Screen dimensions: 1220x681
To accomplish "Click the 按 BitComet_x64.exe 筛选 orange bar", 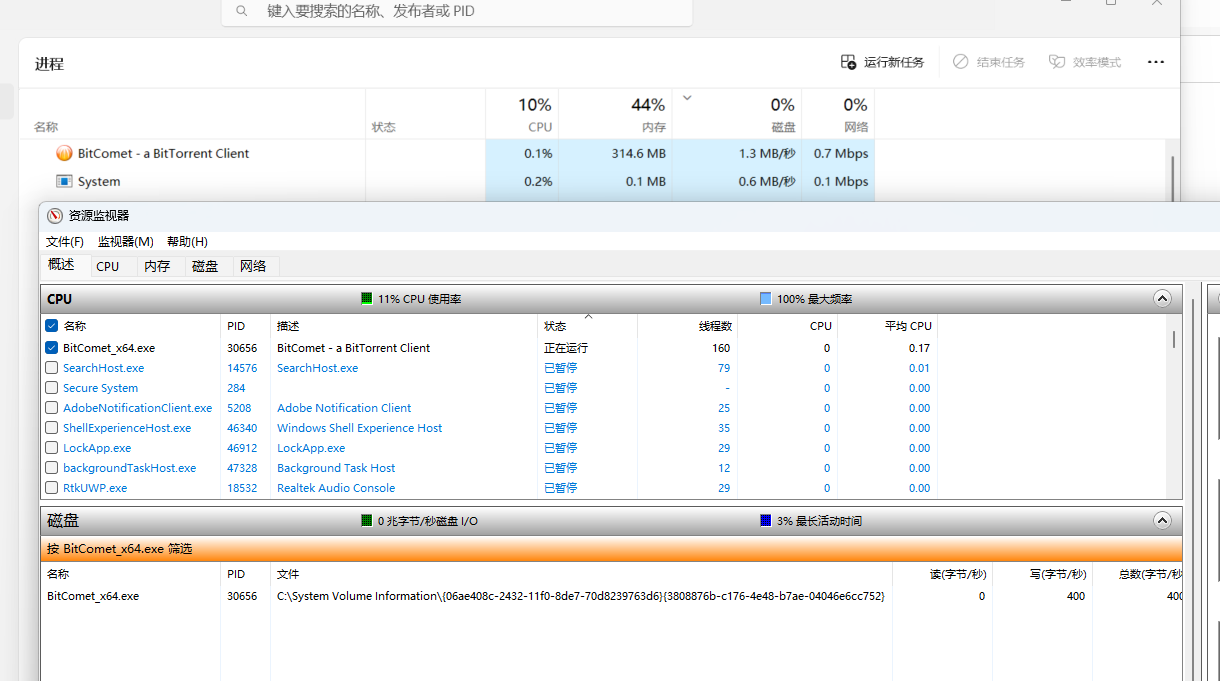I will (611, 549).
